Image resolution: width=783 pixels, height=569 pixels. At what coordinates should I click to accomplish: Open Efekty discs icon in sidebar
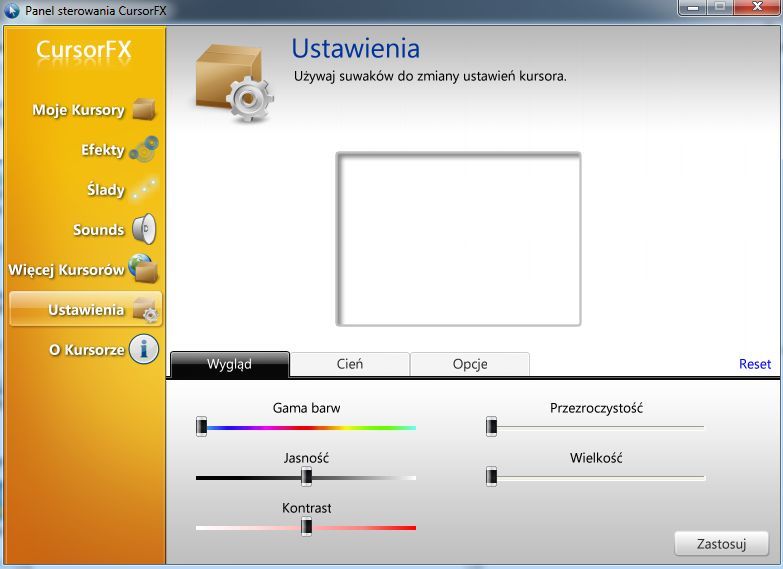[144, 149]
